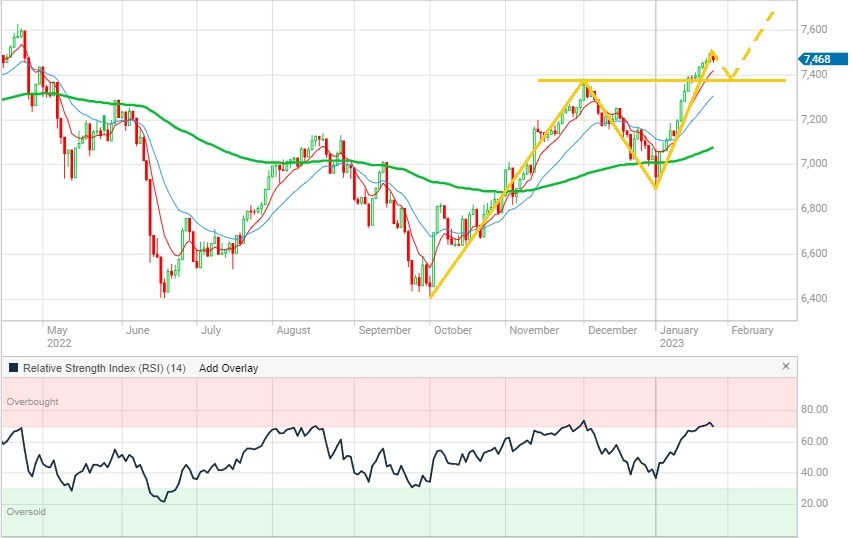Click the May 2022 date axis label
This screenshot has width=852, height=538.
[x=57, y=336]
